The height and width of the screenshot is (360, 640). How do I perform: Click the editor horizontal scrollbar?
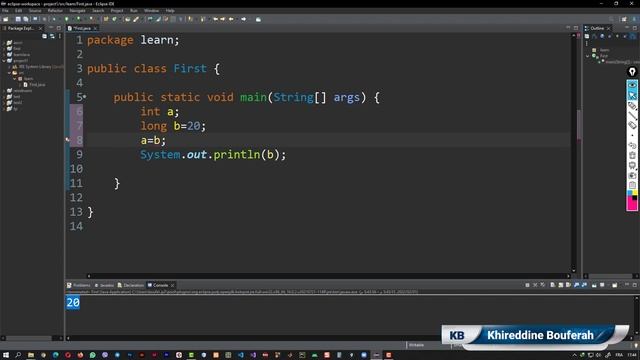[329, 276]
